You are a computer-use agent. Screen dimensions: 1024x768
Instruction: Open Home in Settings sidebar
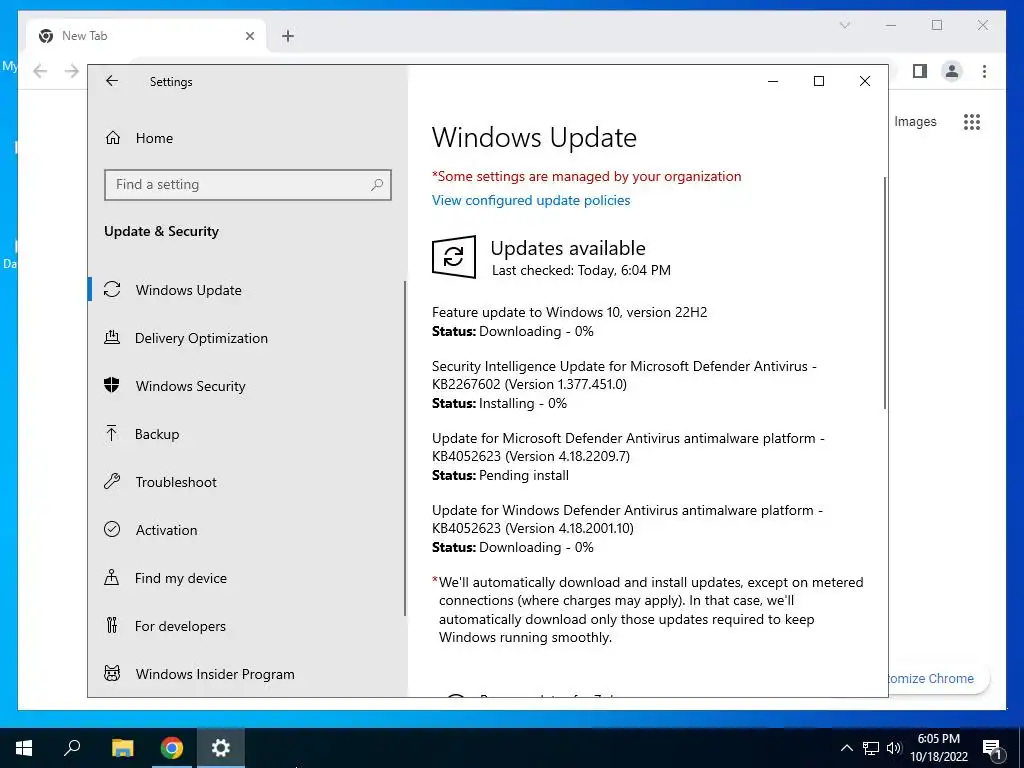coord(155,138)
